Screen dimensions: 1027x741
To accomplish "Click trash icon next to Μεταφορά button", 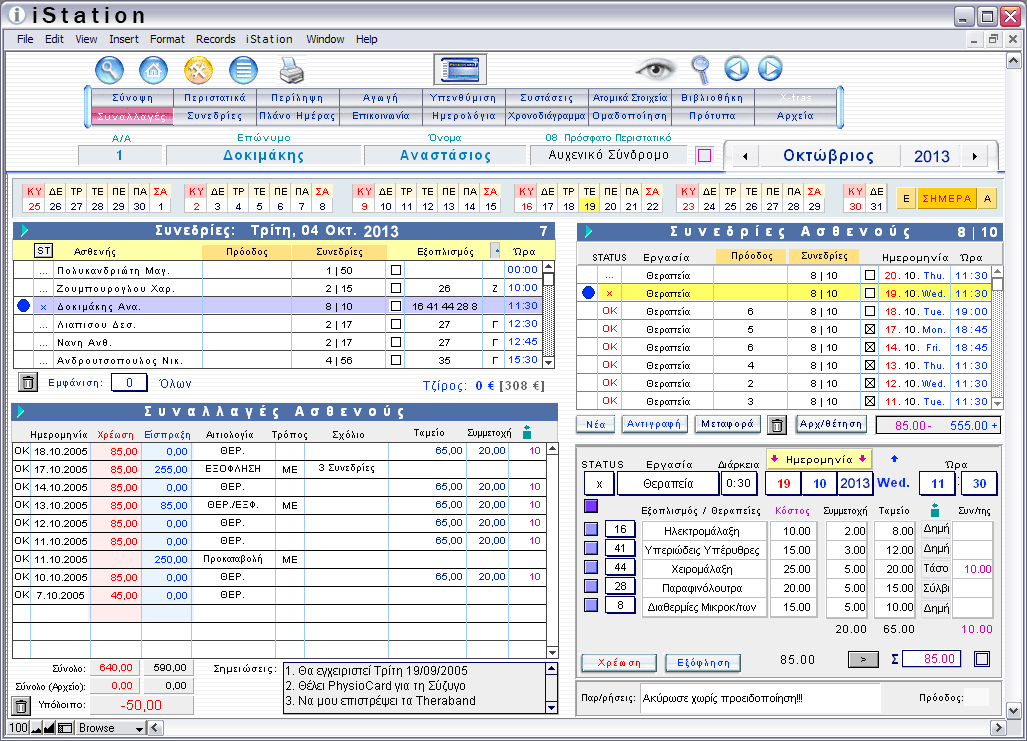I will point(777,425).
